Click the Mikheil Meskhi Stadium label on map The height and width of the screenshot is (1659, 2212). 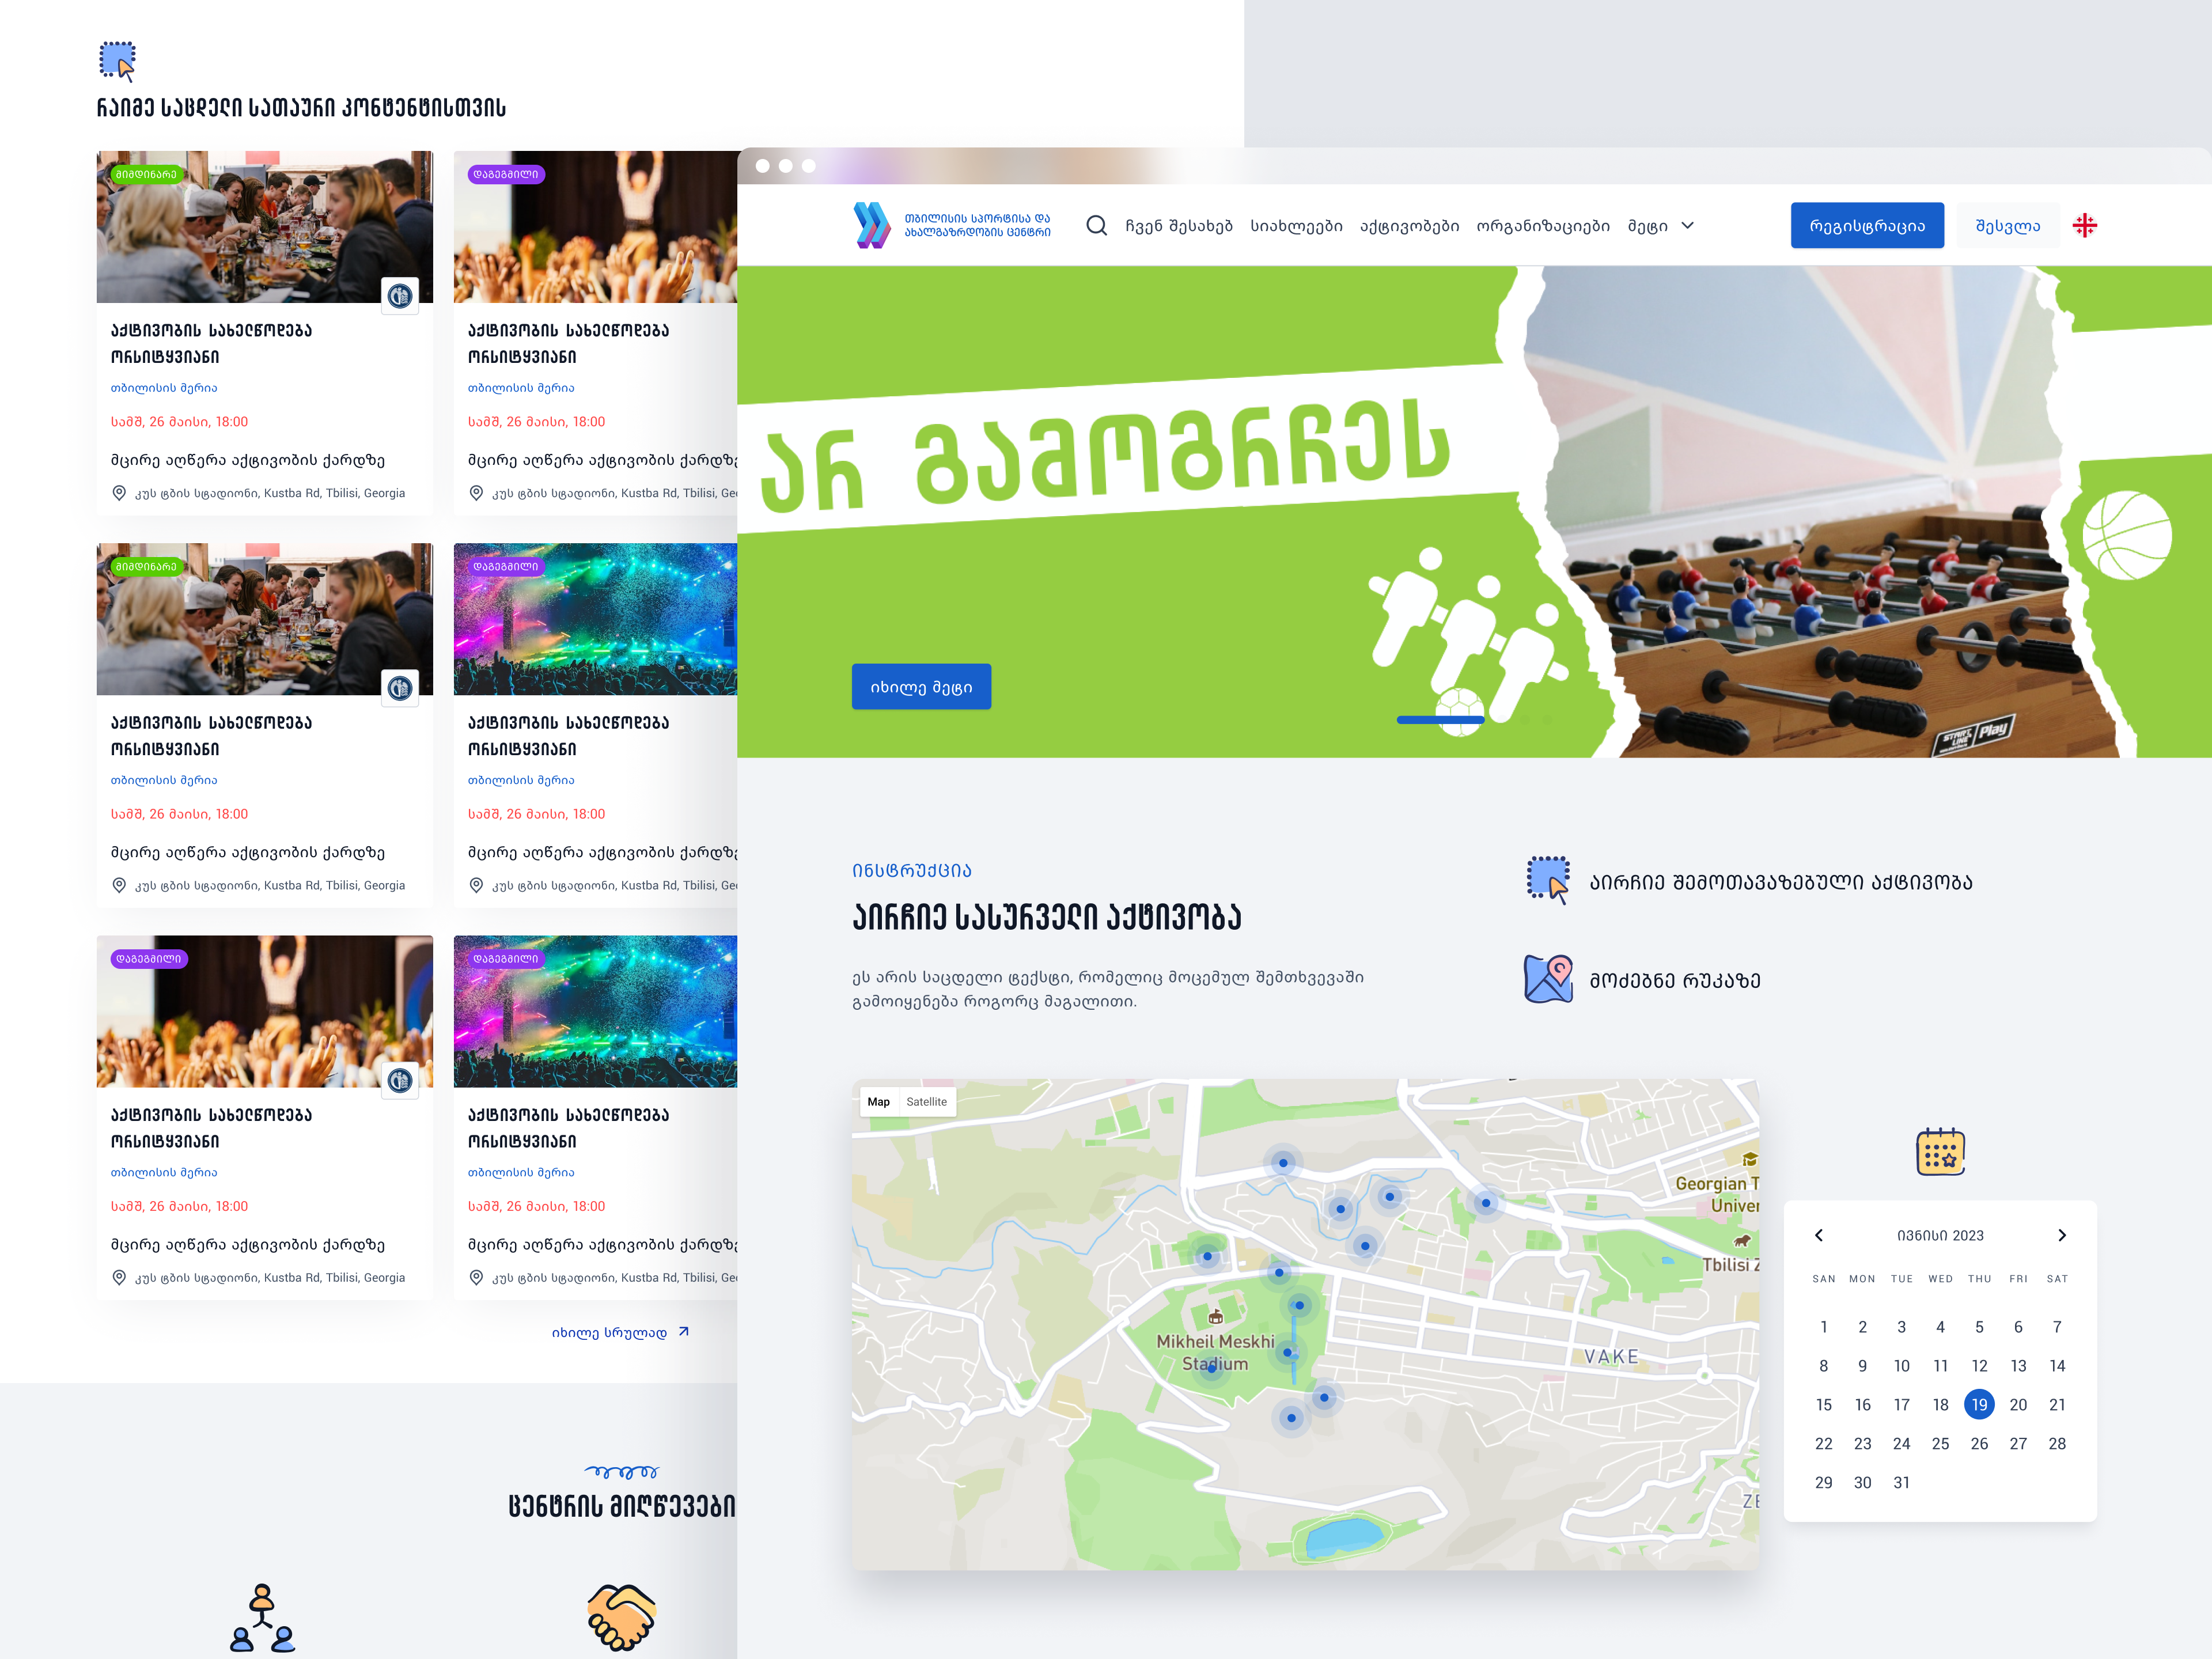[x=1214, y=1352]
